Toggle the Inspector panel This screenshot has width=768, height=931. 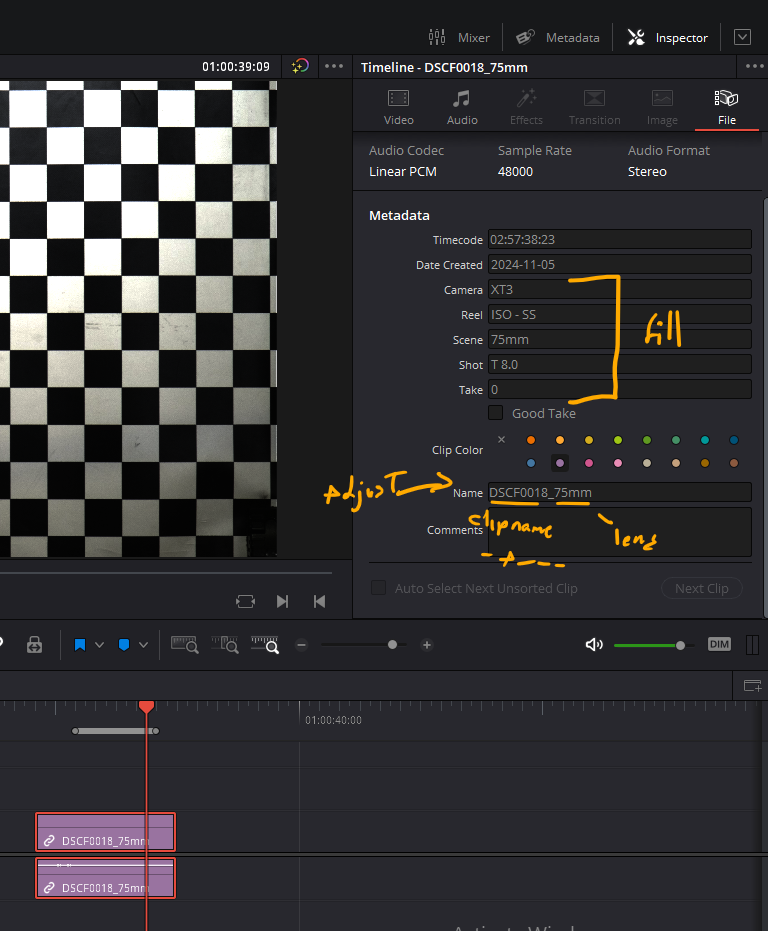click(667, 37)
